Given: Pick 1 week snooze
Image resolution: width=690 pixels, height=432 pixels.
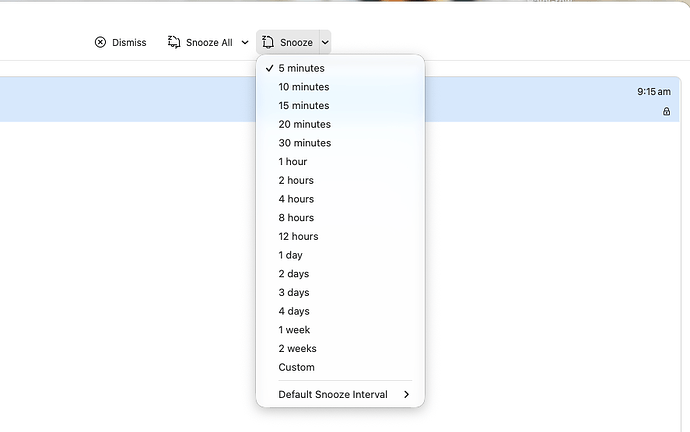Looking at the screenshot, I should pyautogui.click(x=340, y=330).
